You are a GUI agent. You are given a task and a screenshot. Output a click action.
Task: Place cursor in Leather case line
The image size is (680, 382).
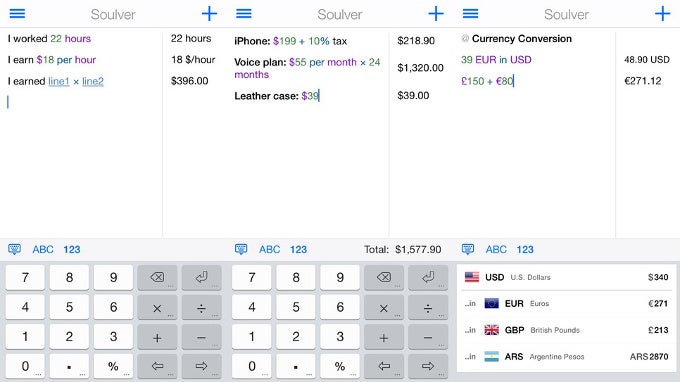tap(277, 96)
